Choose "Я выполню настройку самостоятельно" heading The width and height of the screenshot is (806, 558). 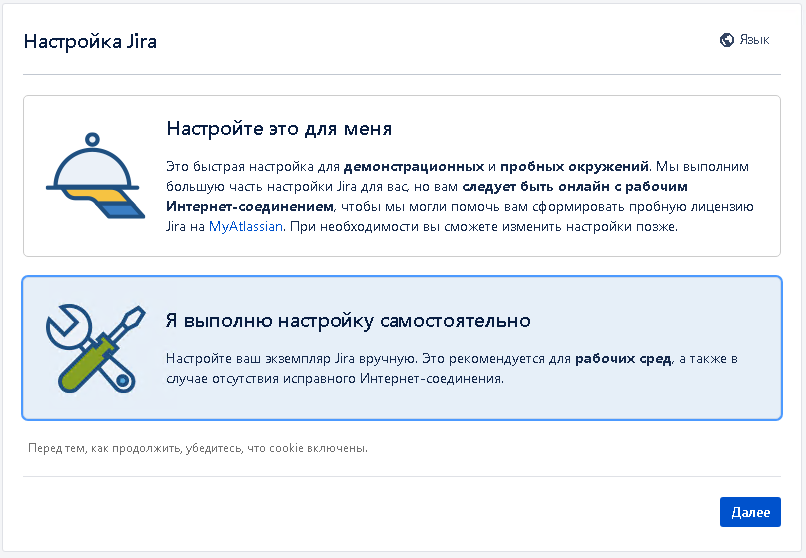pos(348,320)
